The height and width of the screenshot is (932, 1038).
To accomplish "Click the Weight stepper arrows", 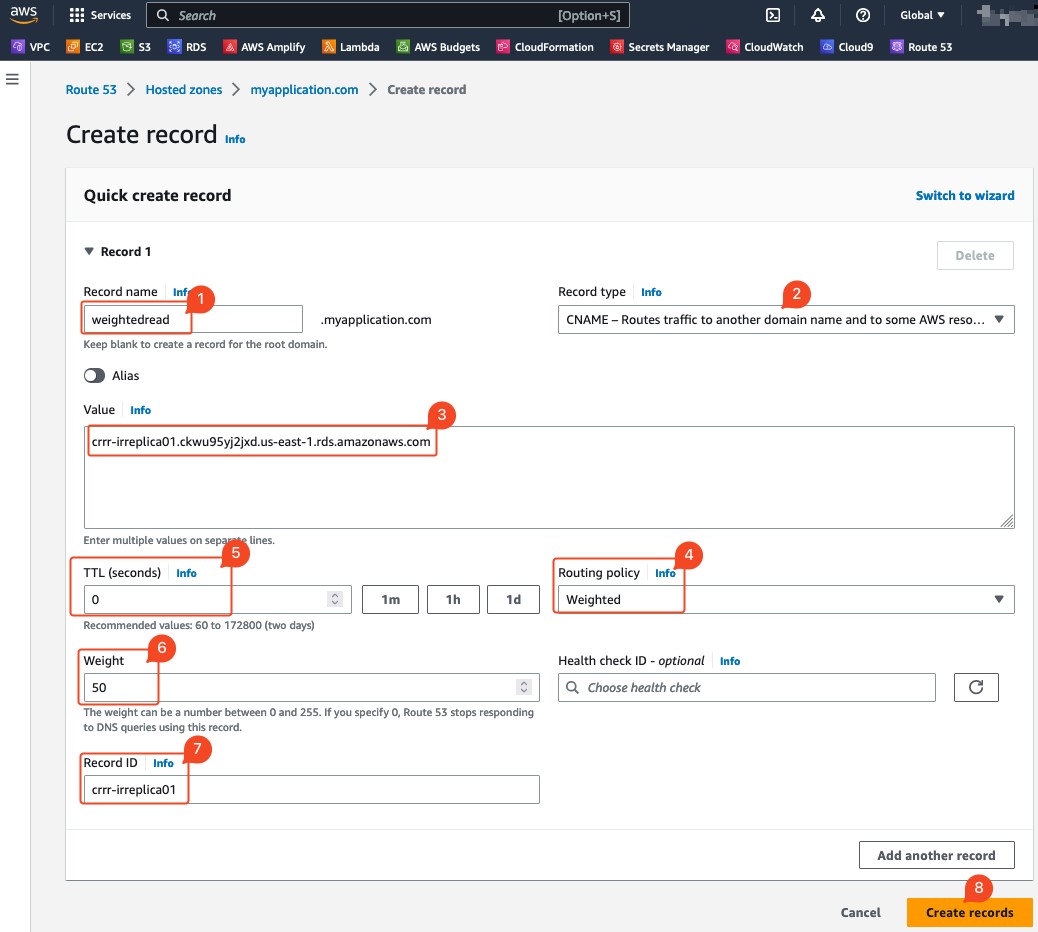I will tap(524, 687).
